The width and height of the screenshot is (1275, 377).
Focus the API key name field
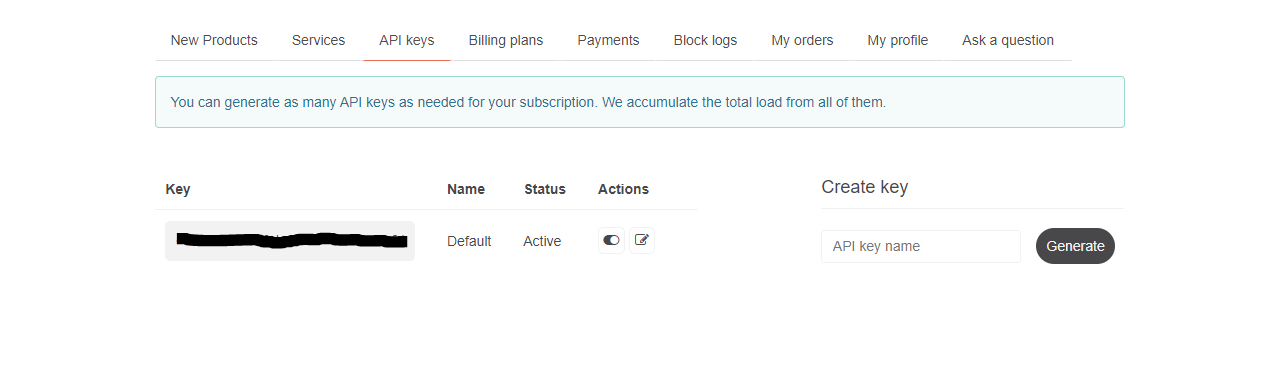[x=921, y=246]
